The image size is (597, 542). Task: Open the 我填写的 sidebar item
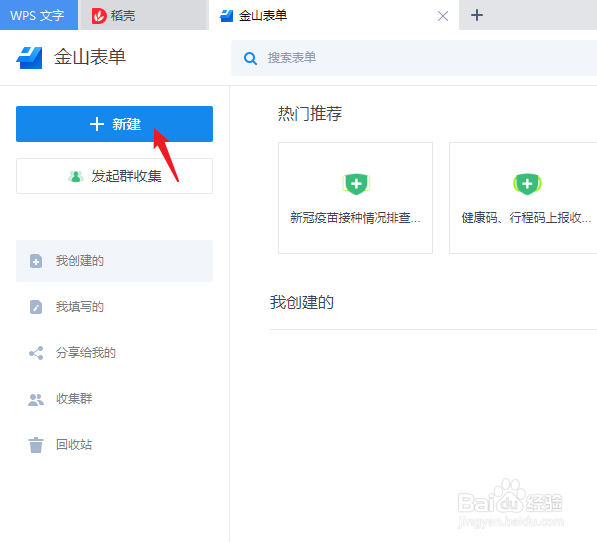(114, 307)
